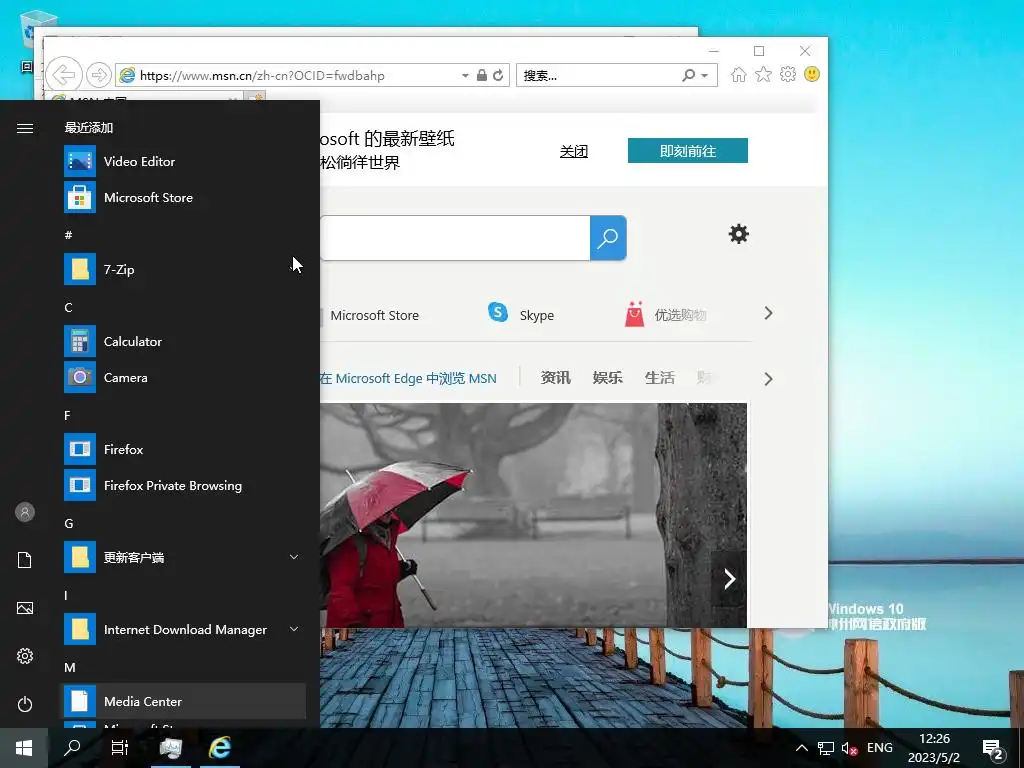Select the 娱乐 tab
Image resolution: width=1024 pixels, height=768 pixels.
pos(607,377)
